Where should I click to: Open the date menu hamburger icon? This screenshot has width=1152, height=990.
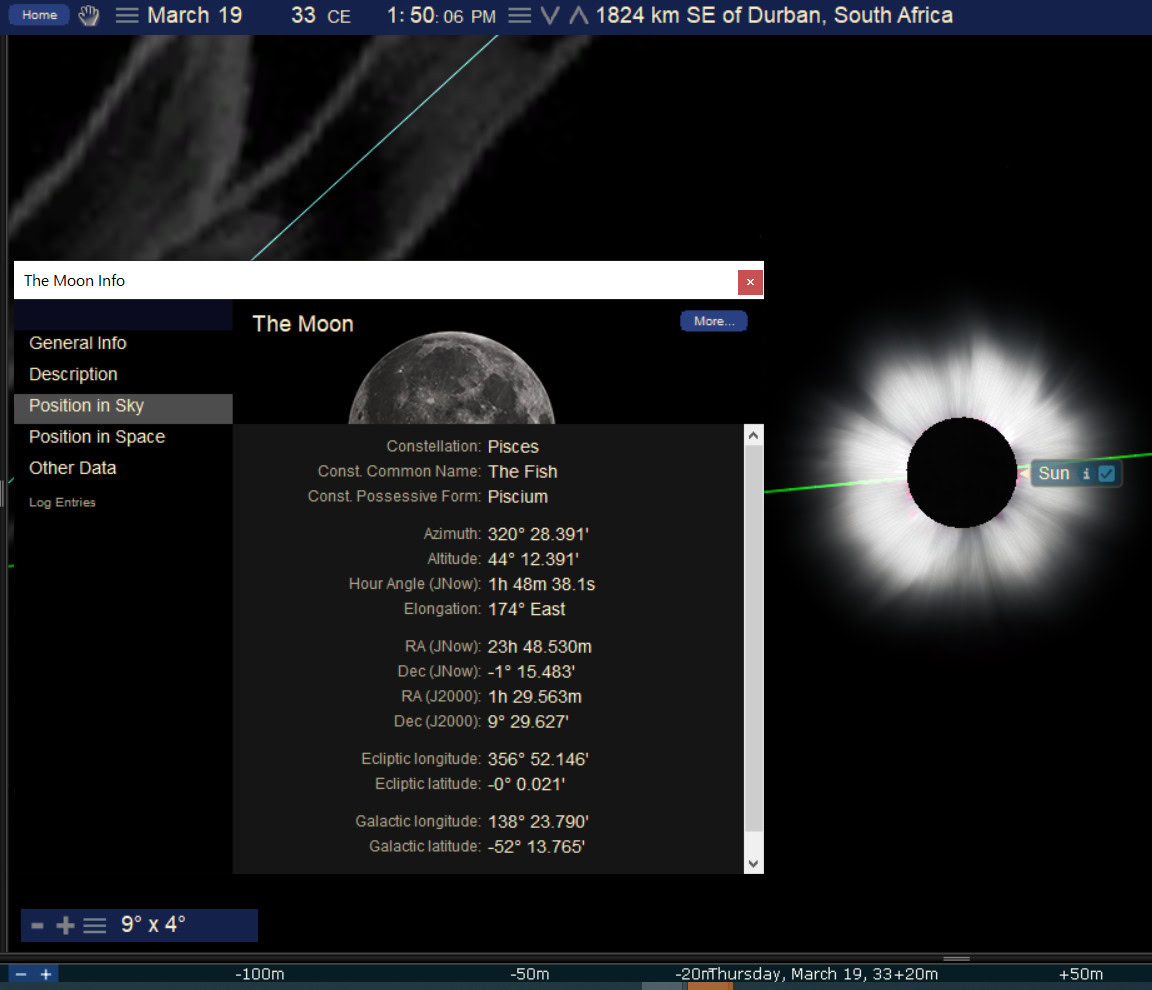(127, 15)
